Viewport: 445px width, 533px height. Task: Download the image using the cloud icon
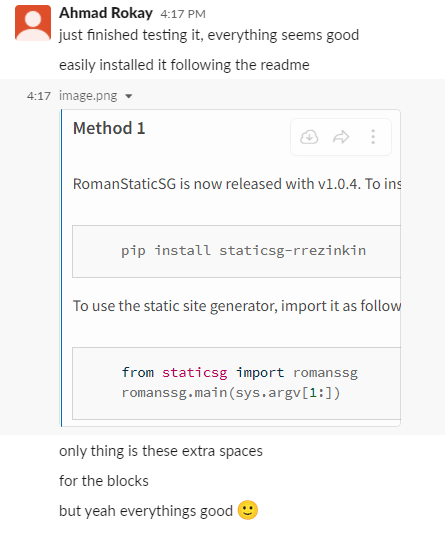pos(309,137)
